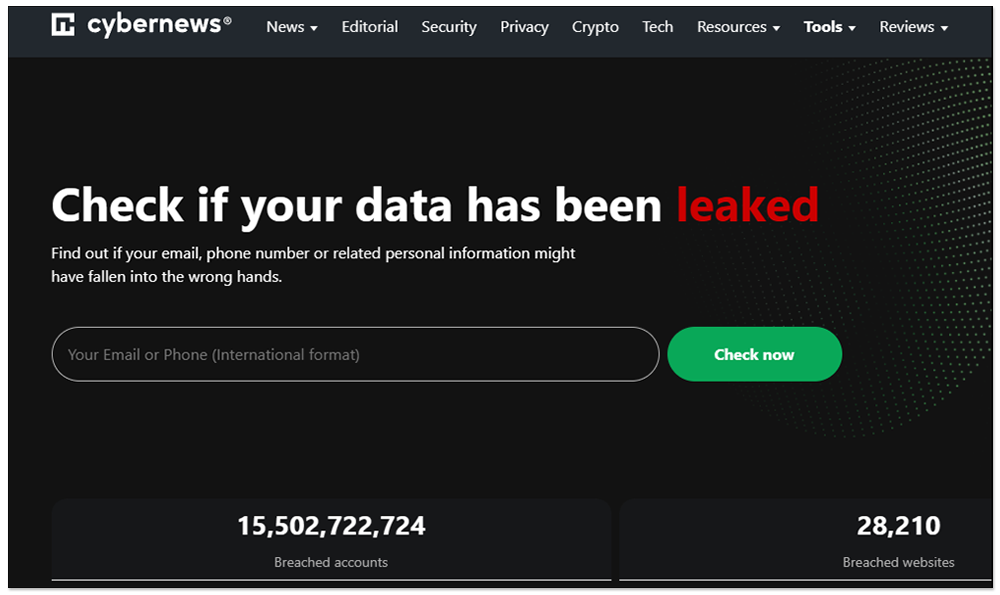Click the arrow next to Resources
This screenshot has width=1000, height=595.
coord(776,28)
